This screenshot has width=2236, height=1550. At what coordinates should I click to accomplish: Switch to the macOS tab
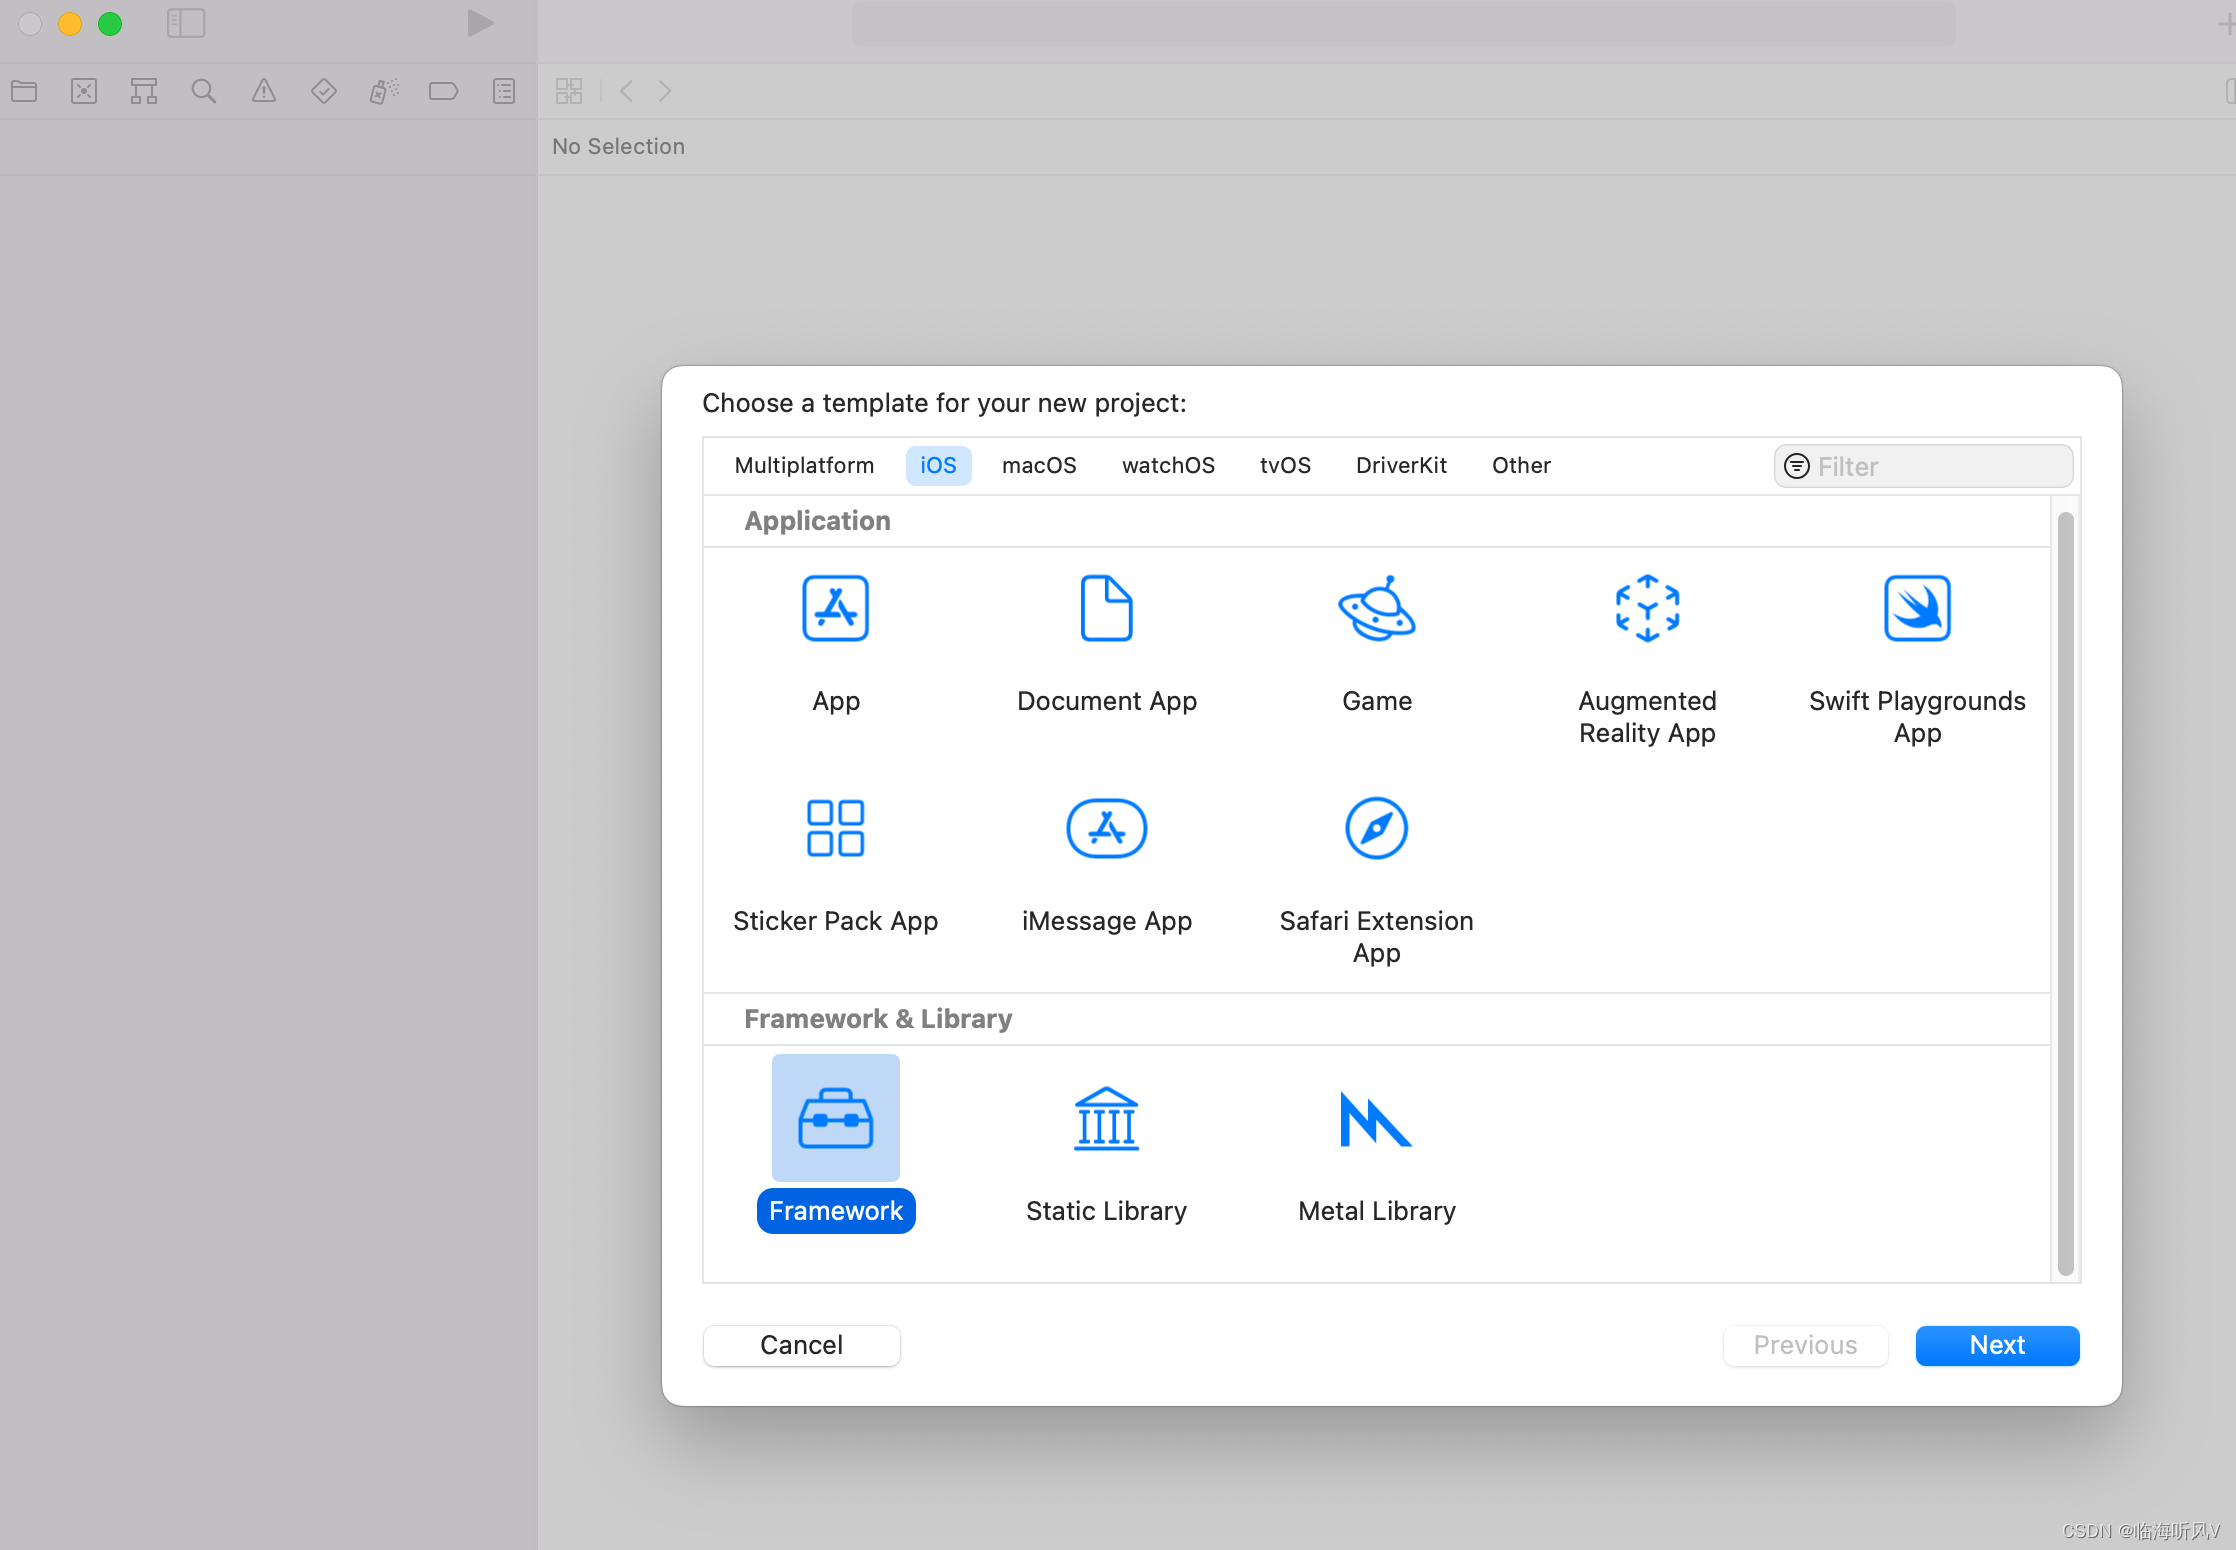(1039, 466)
